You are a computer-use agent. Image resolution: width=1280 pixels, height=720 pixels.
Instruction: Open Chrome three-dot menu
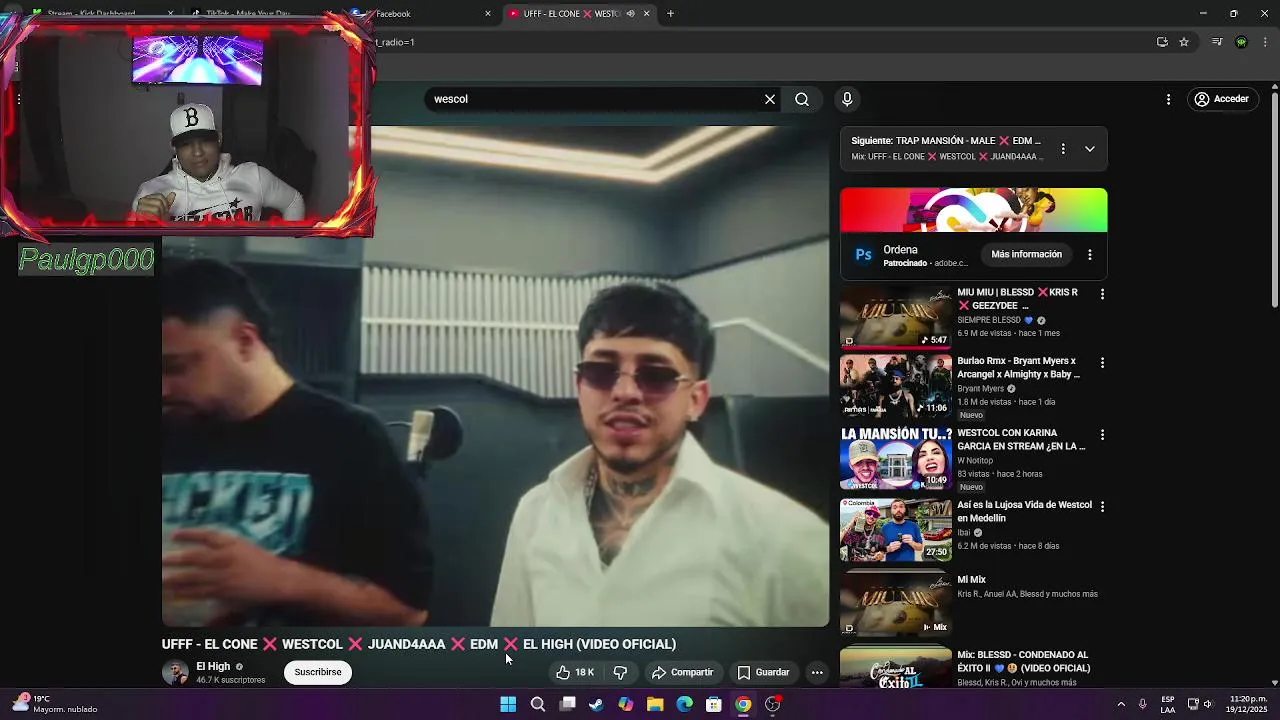point(1266,42)
